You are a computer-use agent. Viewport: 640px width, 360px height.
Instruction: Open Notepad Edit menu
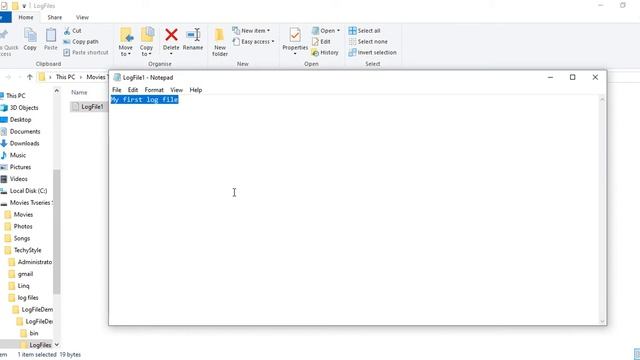(x=133, y=90)
